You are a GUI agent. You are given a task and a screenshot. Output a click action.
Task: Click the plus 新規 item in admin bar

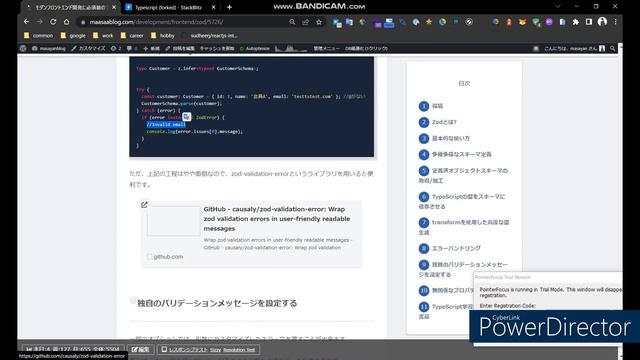coord(151,48)
